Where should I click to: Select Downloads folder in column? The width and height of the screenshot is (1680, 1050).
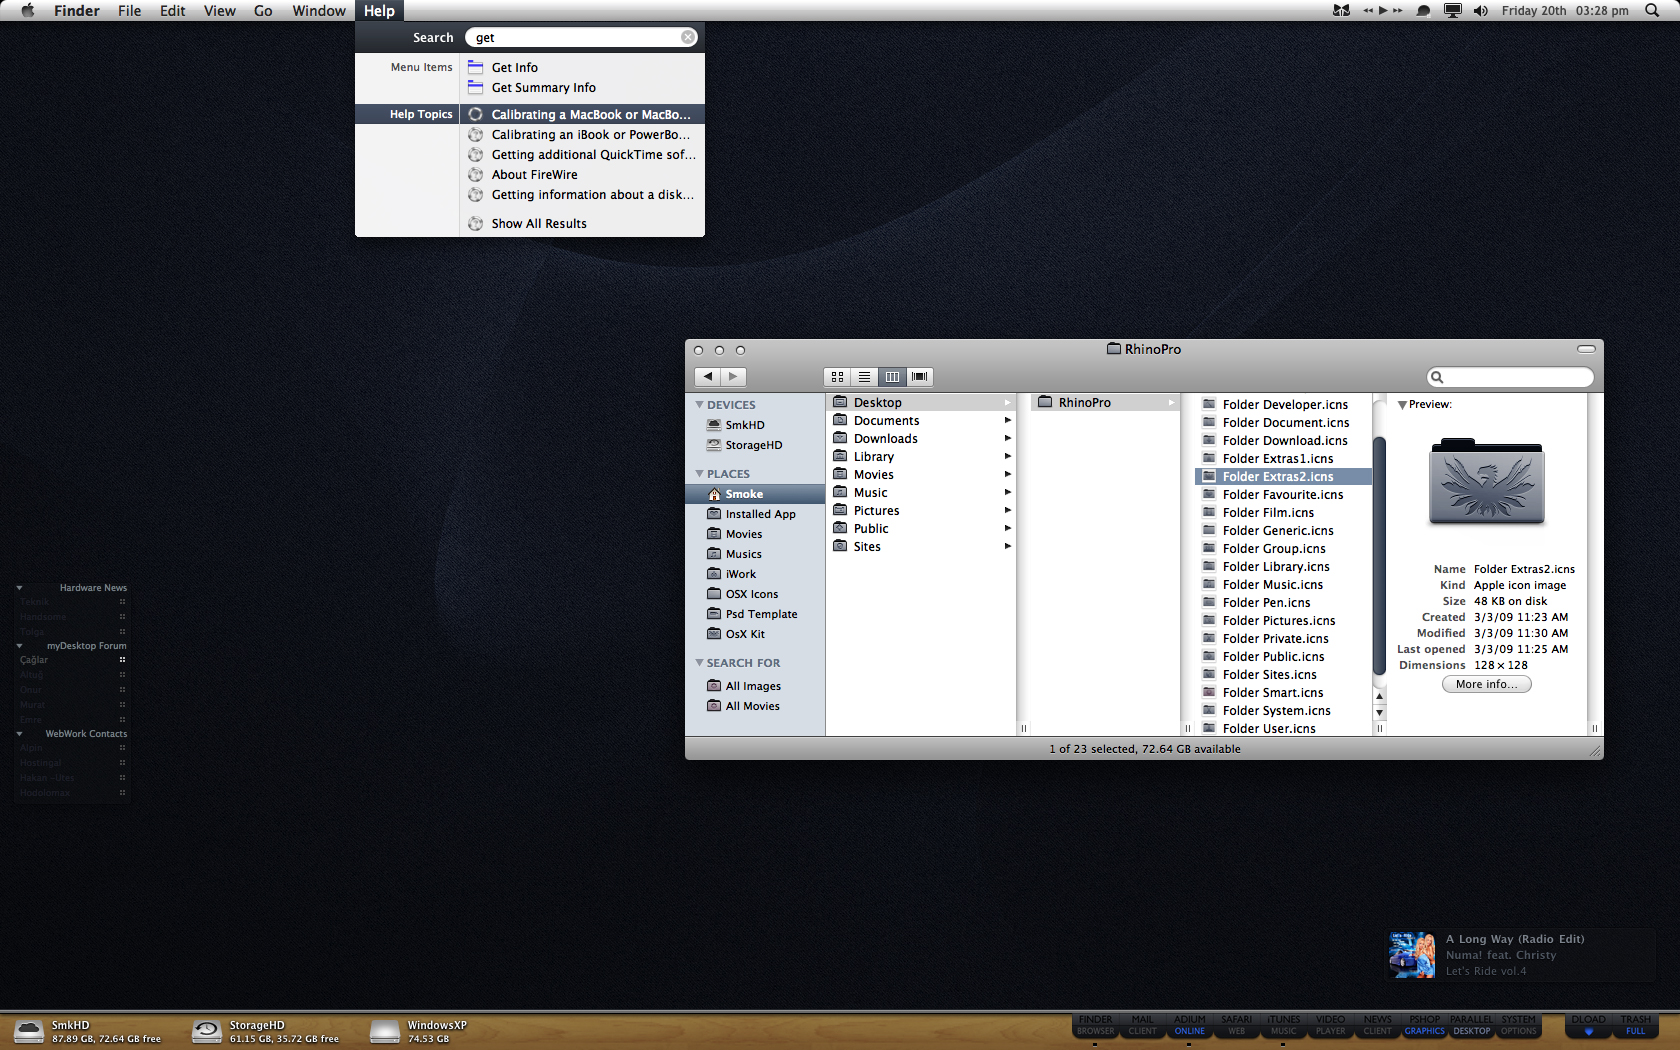[x=921, y=439]
